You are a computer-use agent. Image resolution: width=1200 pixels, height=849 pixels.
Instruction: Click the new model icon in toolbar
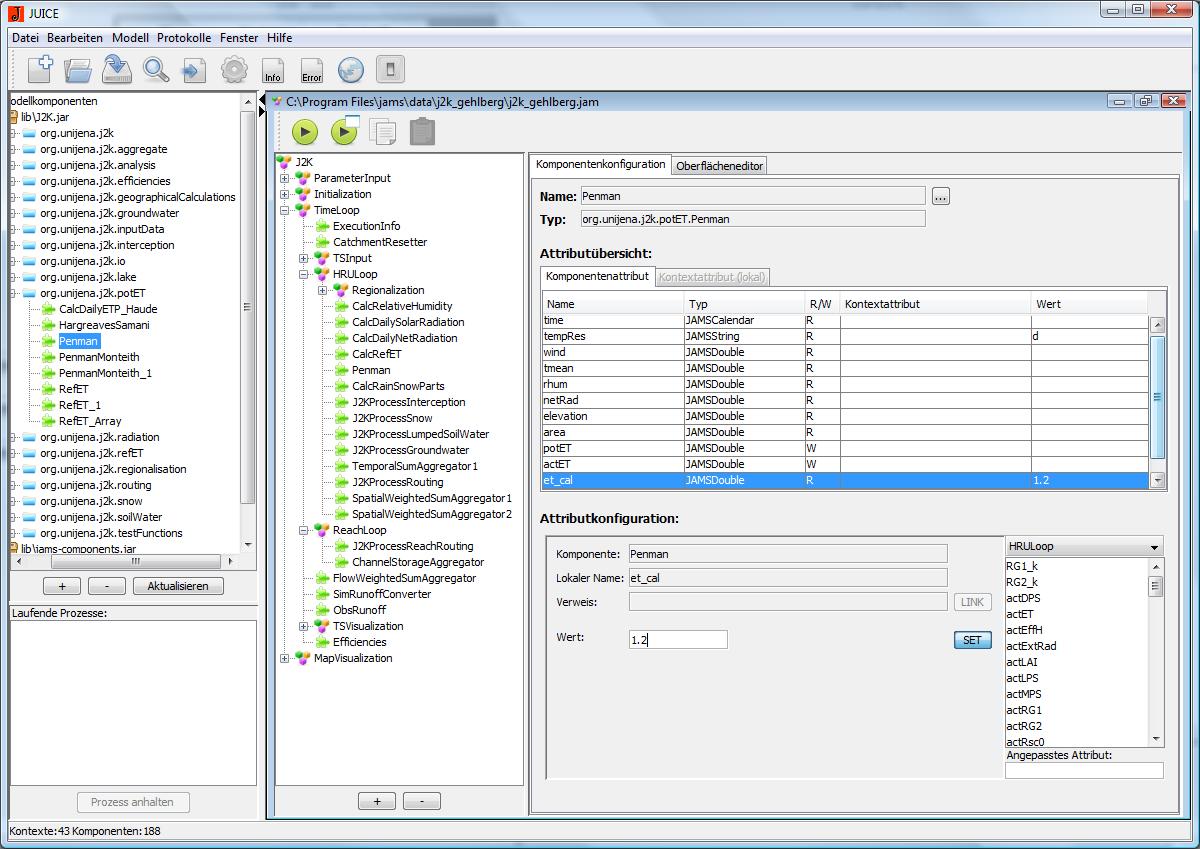click(x=40, y=70)
